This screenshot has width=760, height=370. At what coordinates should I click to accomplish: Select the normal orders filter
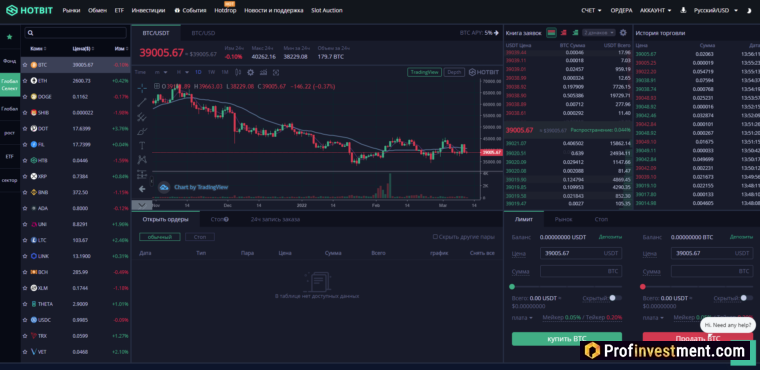(x=159, y=237)
